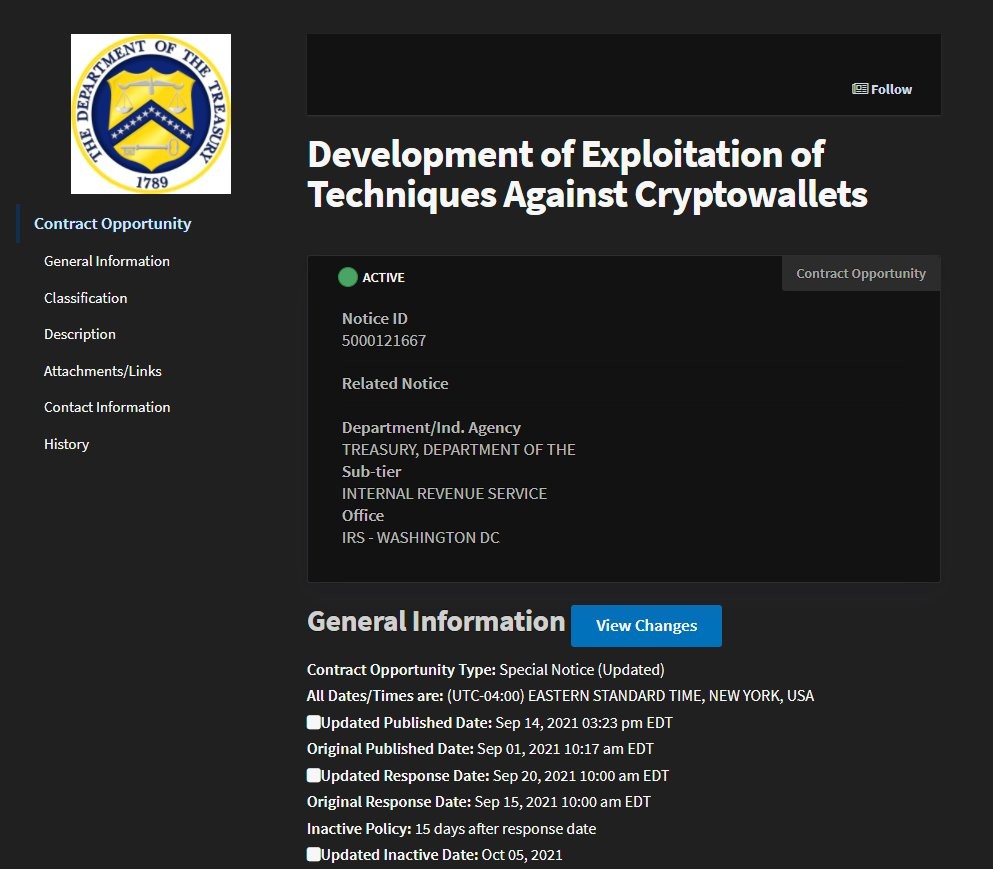Jump to the Classification section
The image size is (993, 869).
[85, 298]
